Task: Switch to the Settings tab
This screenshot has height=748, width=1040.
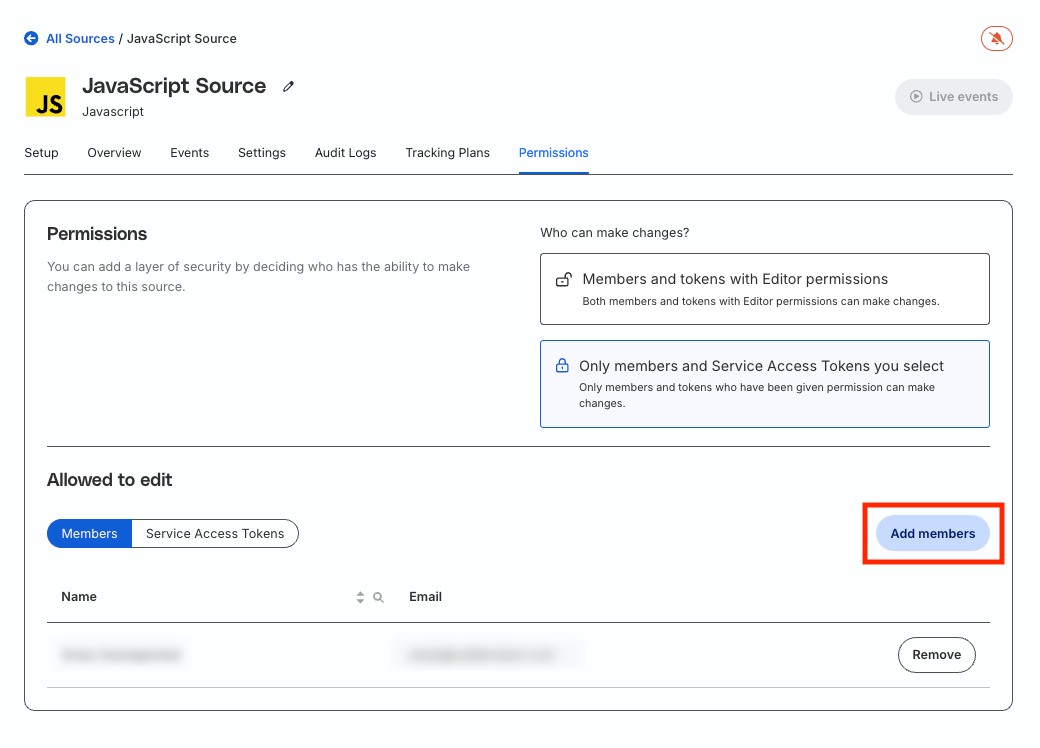Action: point(262,153)
